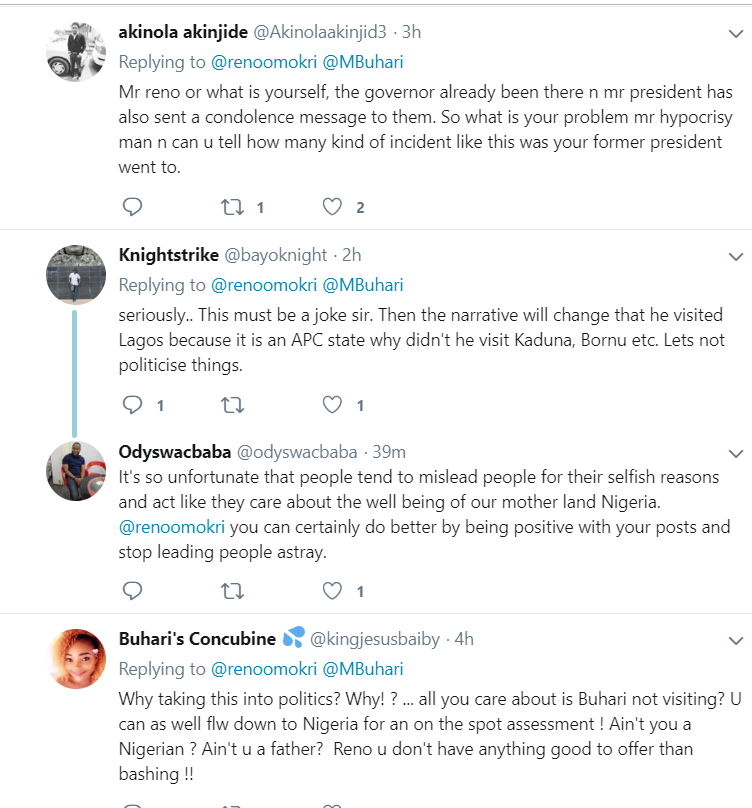752x808 pixels.
Task: Open Odyswacbaba tweet dropdown arrow
Action: pyautogui.click(x=734, y=453)
